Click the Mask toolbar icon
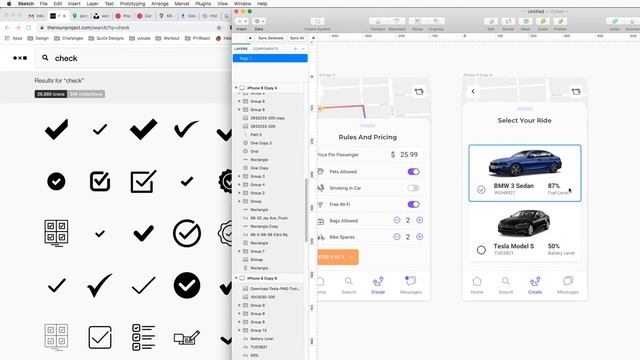Viewport: 640px width, 360px height. 525,21
